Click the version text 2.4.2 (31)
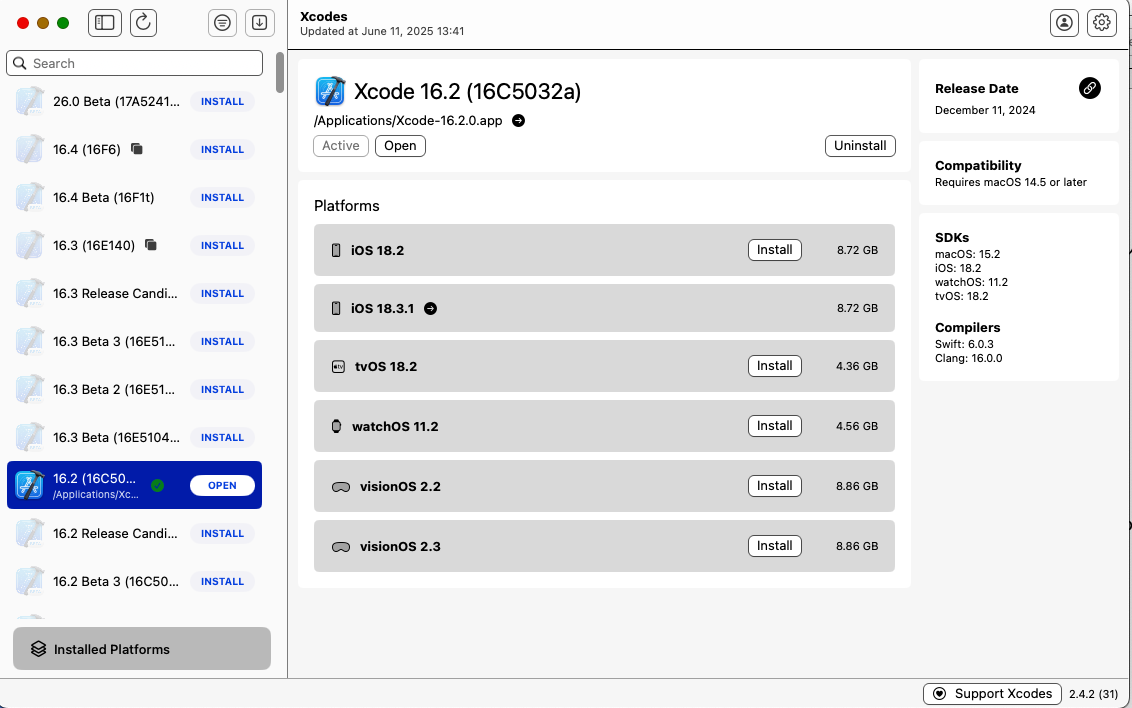This screenshot has width=1132, height=708. point(1093,694)
